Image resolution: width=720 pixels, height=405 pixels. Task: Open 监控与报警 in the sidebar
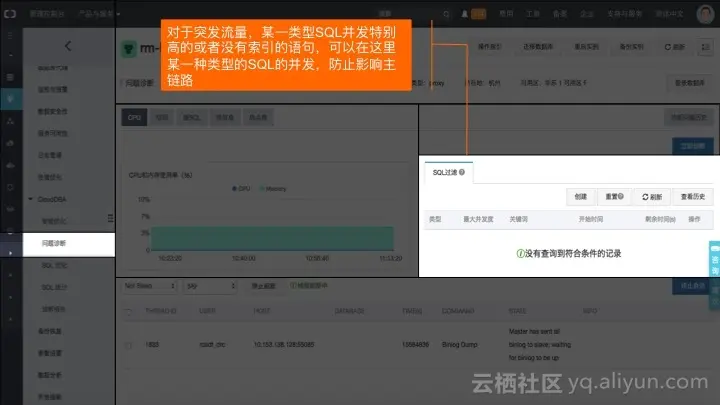[x=53, y=90]
